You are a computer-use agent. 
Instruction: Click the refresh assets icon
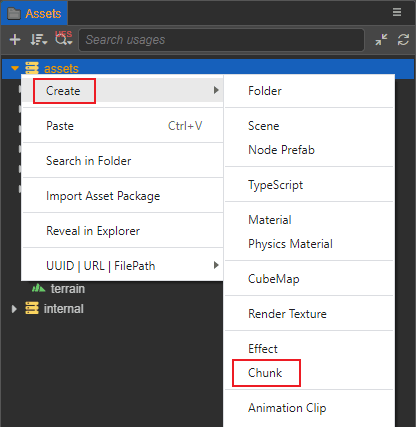click(x=403, y=40)
